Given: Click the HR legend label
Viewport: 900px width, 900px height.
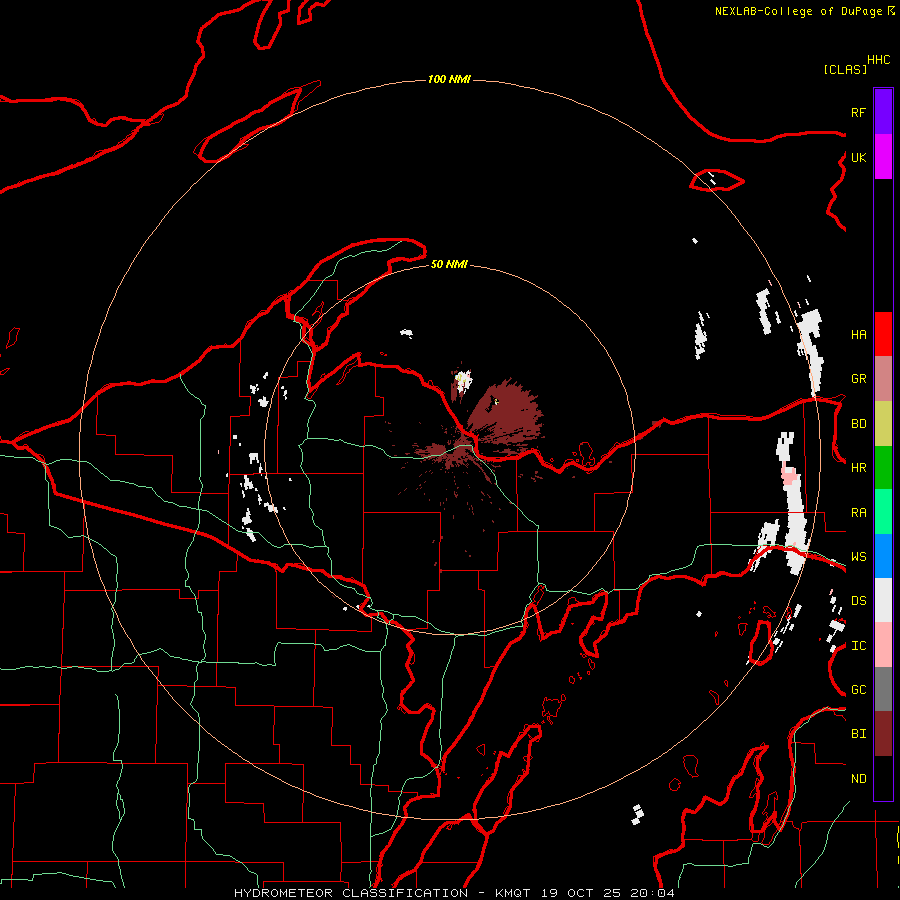Looking at the screenshot, I should coord(858,468).
